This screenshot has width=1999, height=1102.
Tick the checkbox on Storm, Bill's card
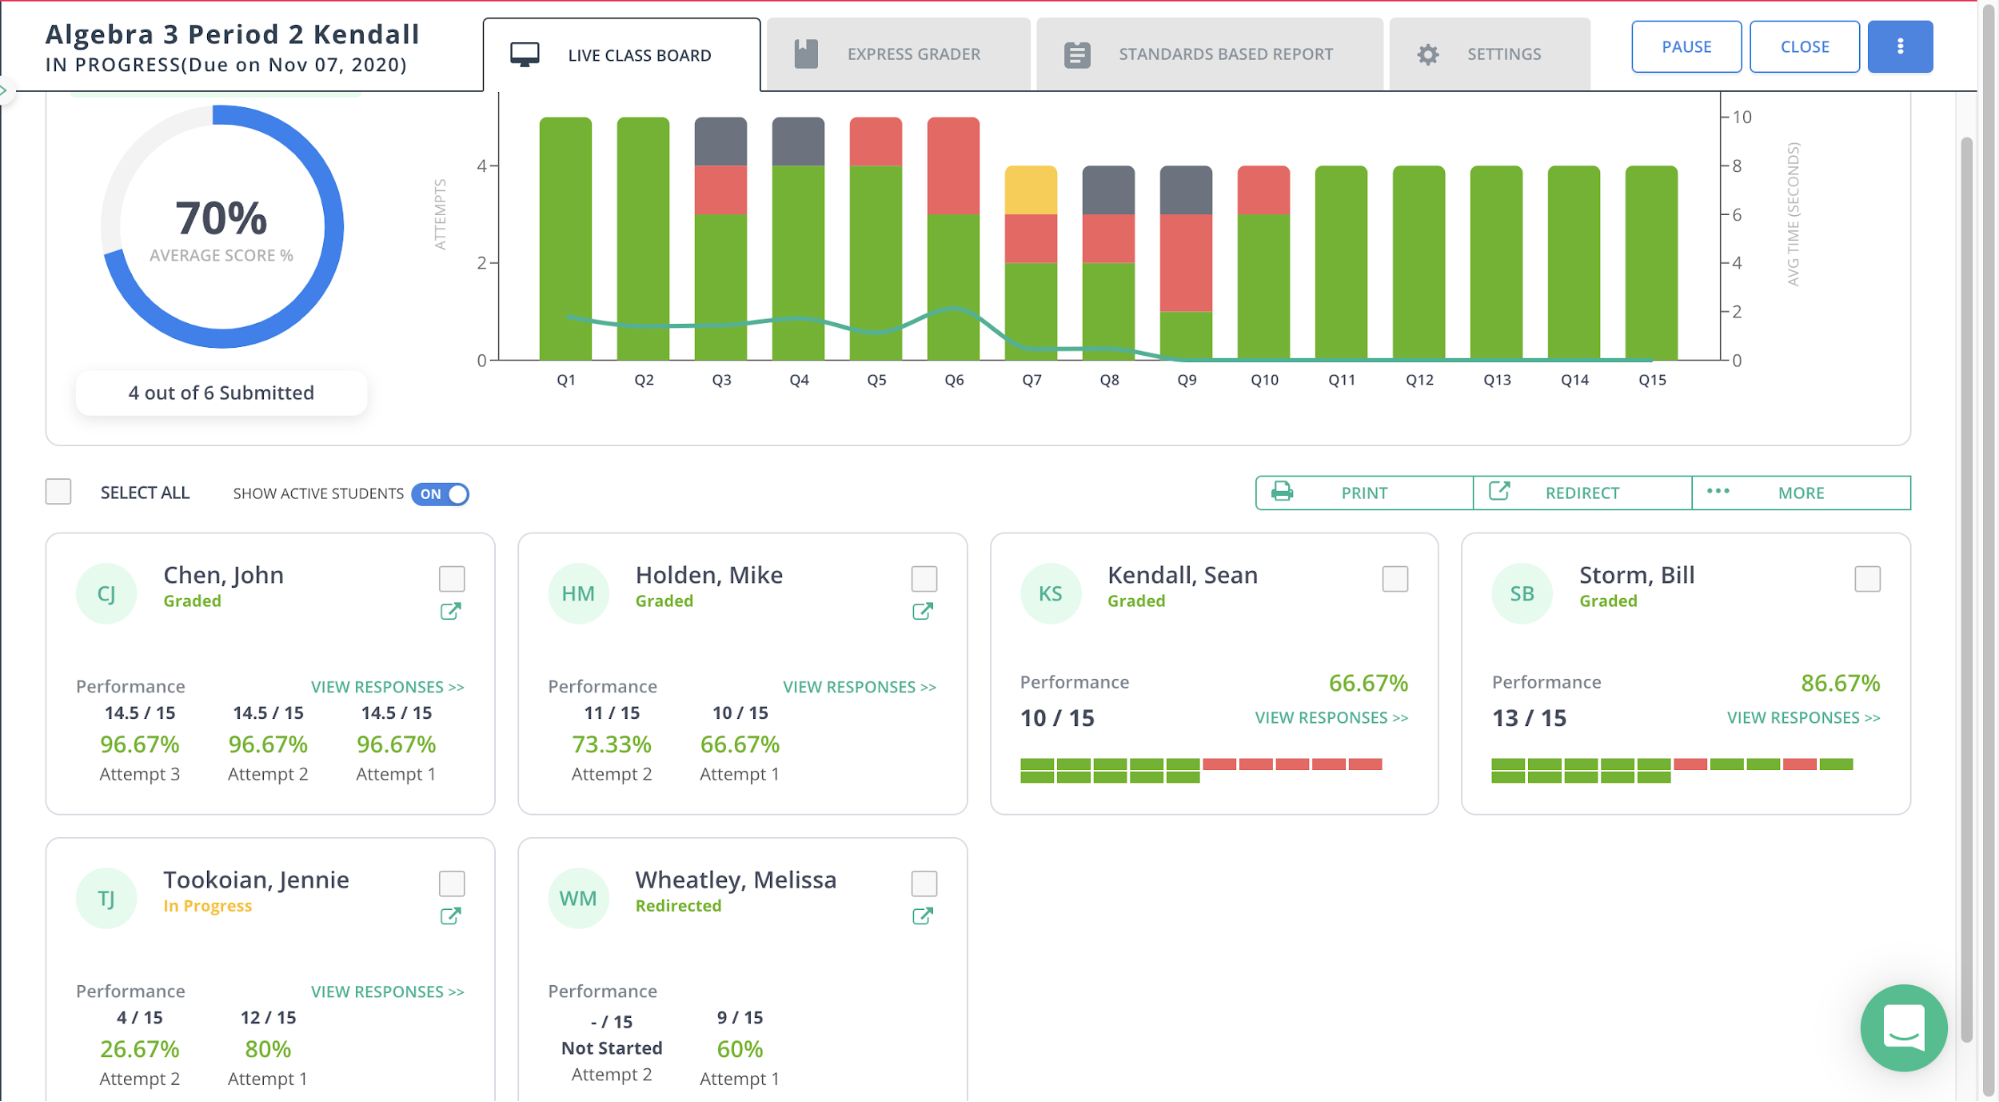point(1867,579)
